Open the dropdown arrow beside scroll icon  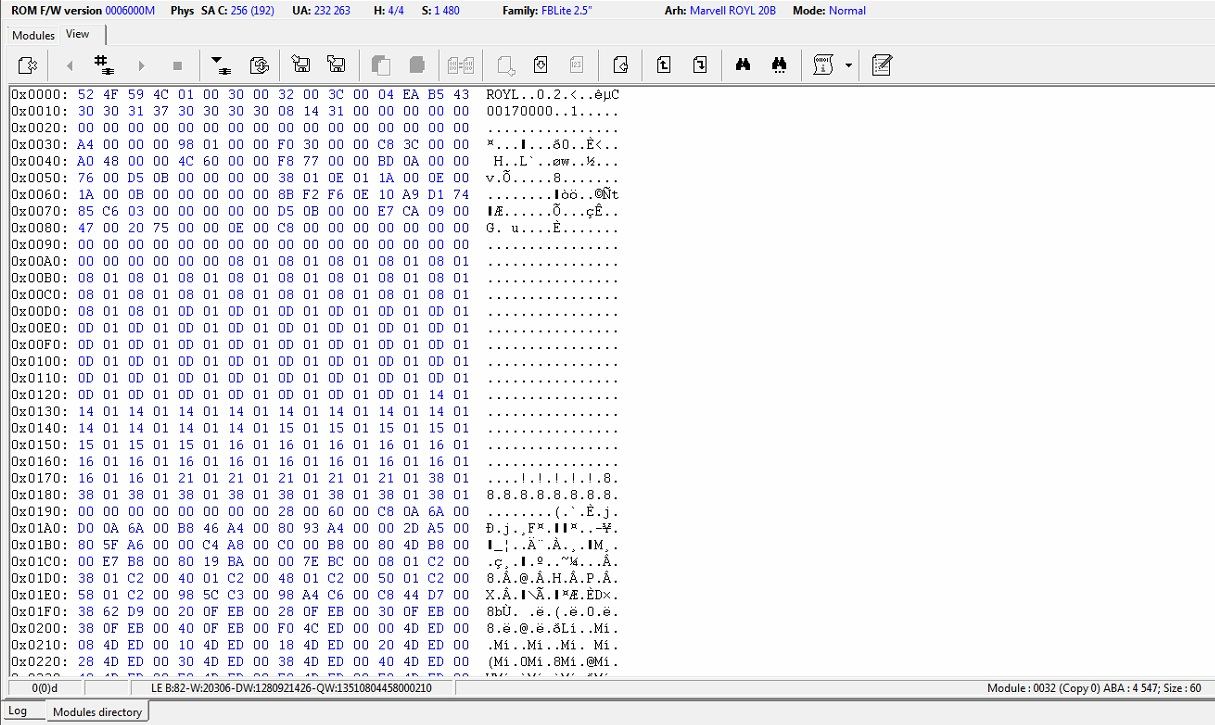849,65
